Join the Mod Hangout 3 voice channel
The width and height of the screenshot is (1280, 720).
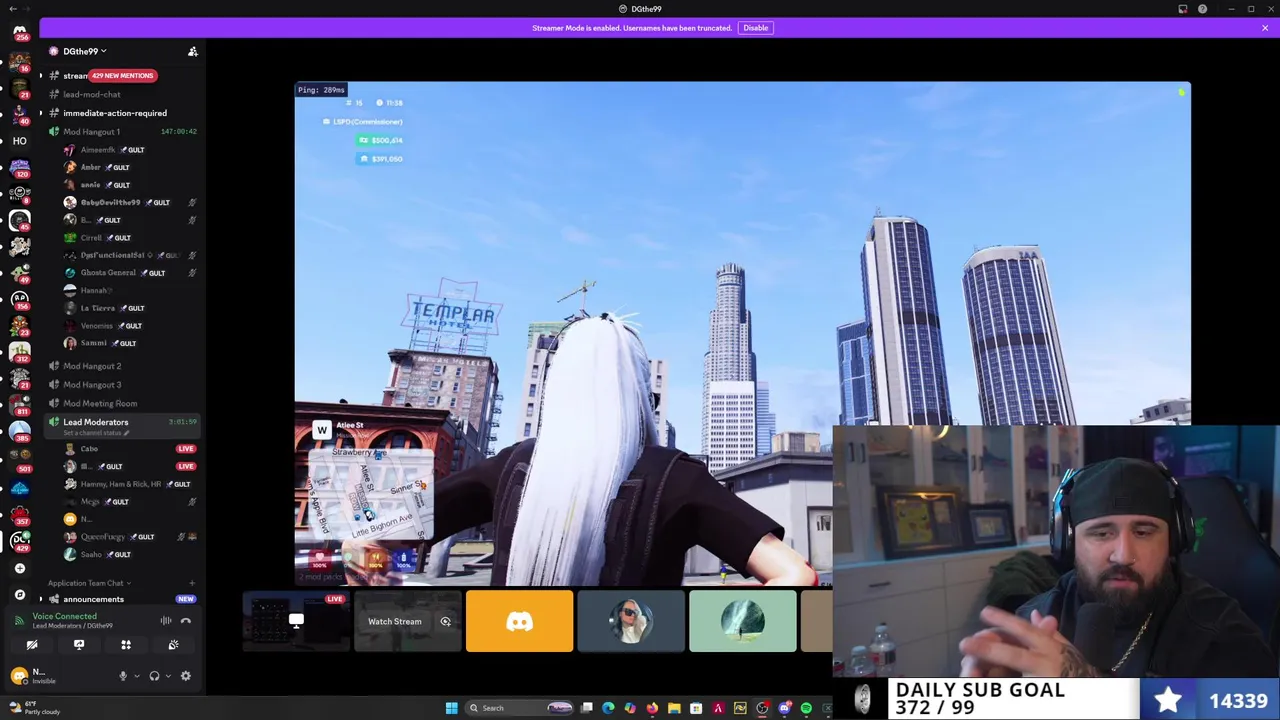pos(92,385)
